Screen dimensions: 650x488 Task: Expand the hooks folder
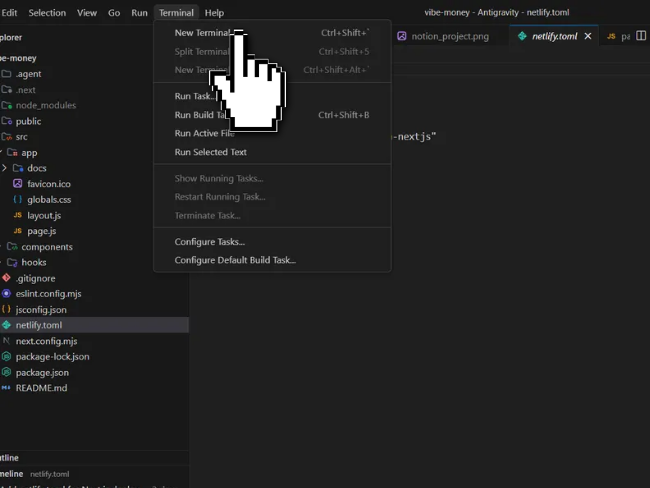[94, 262]
